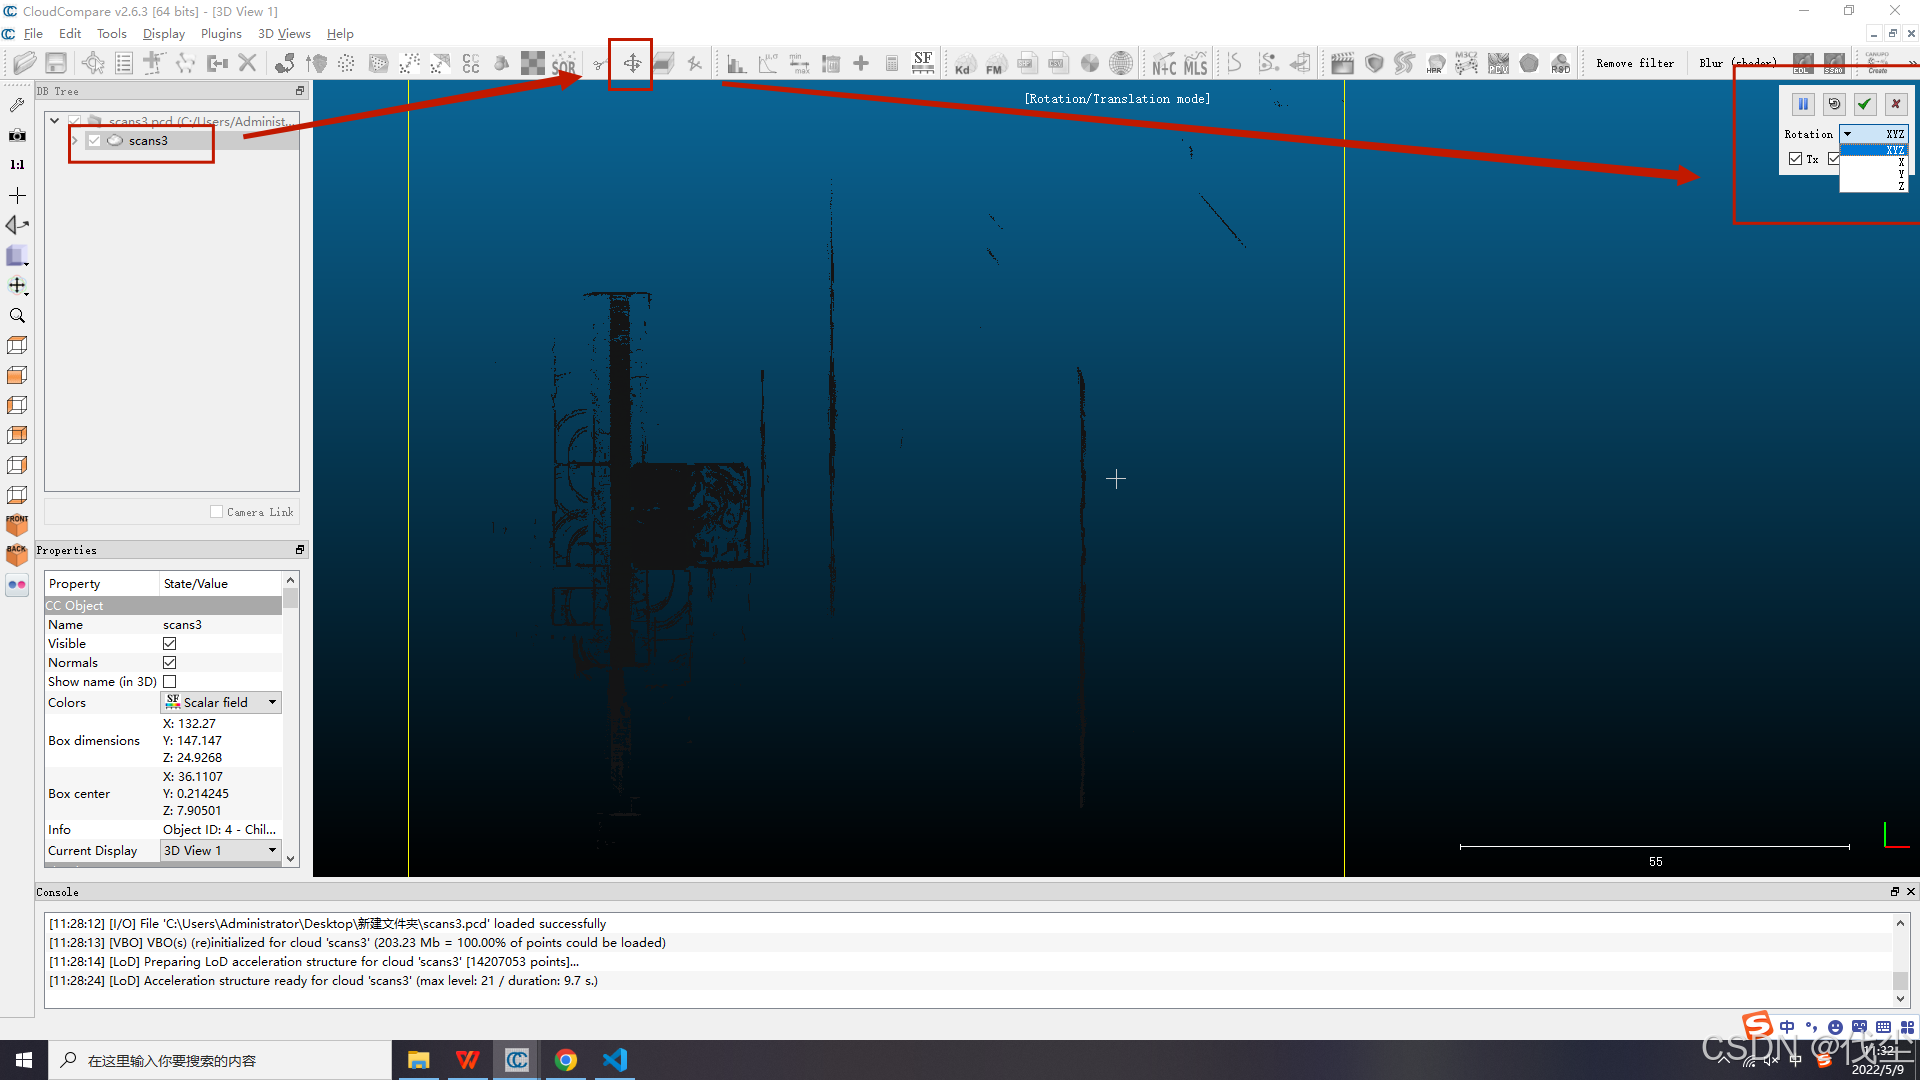
Task: Click the SOR filter icon
Action: [563, 64]
